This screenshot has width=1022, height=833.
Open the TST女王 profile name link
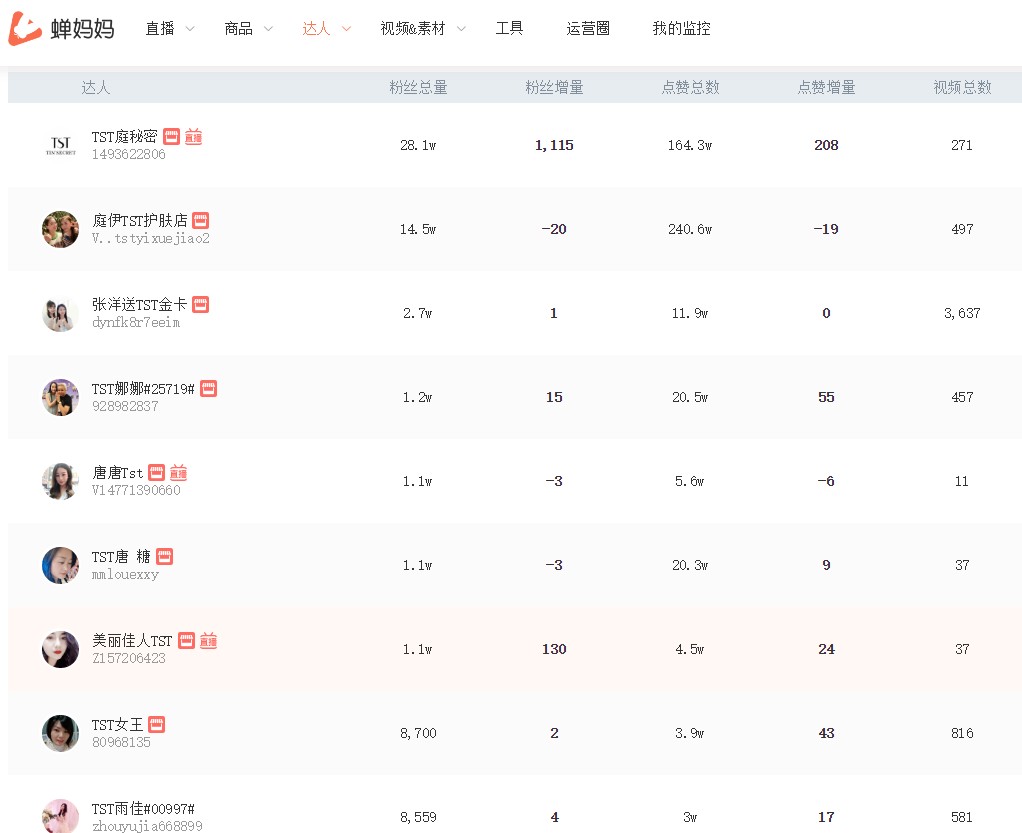117,725
